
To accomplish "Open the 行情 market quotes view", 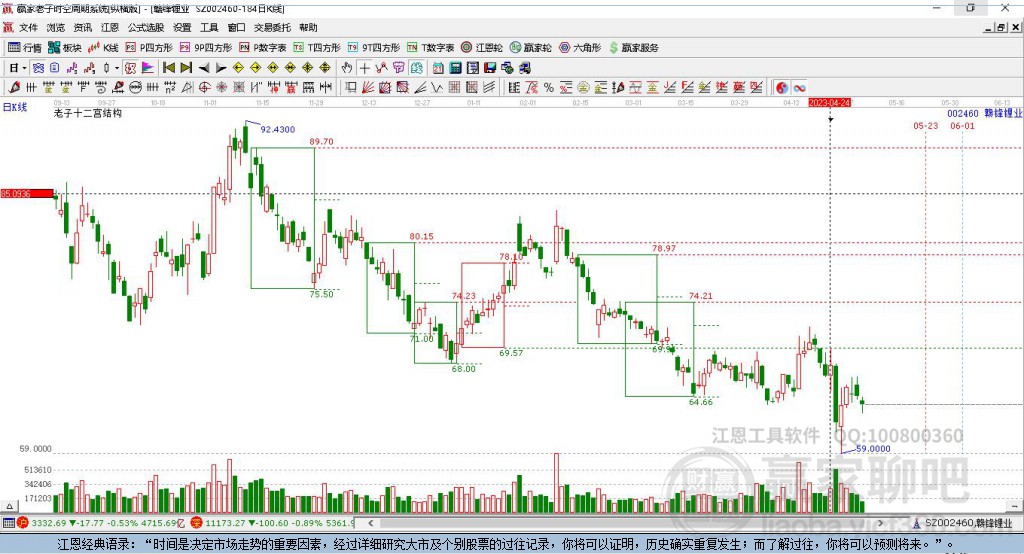I will tap(25, 48).
